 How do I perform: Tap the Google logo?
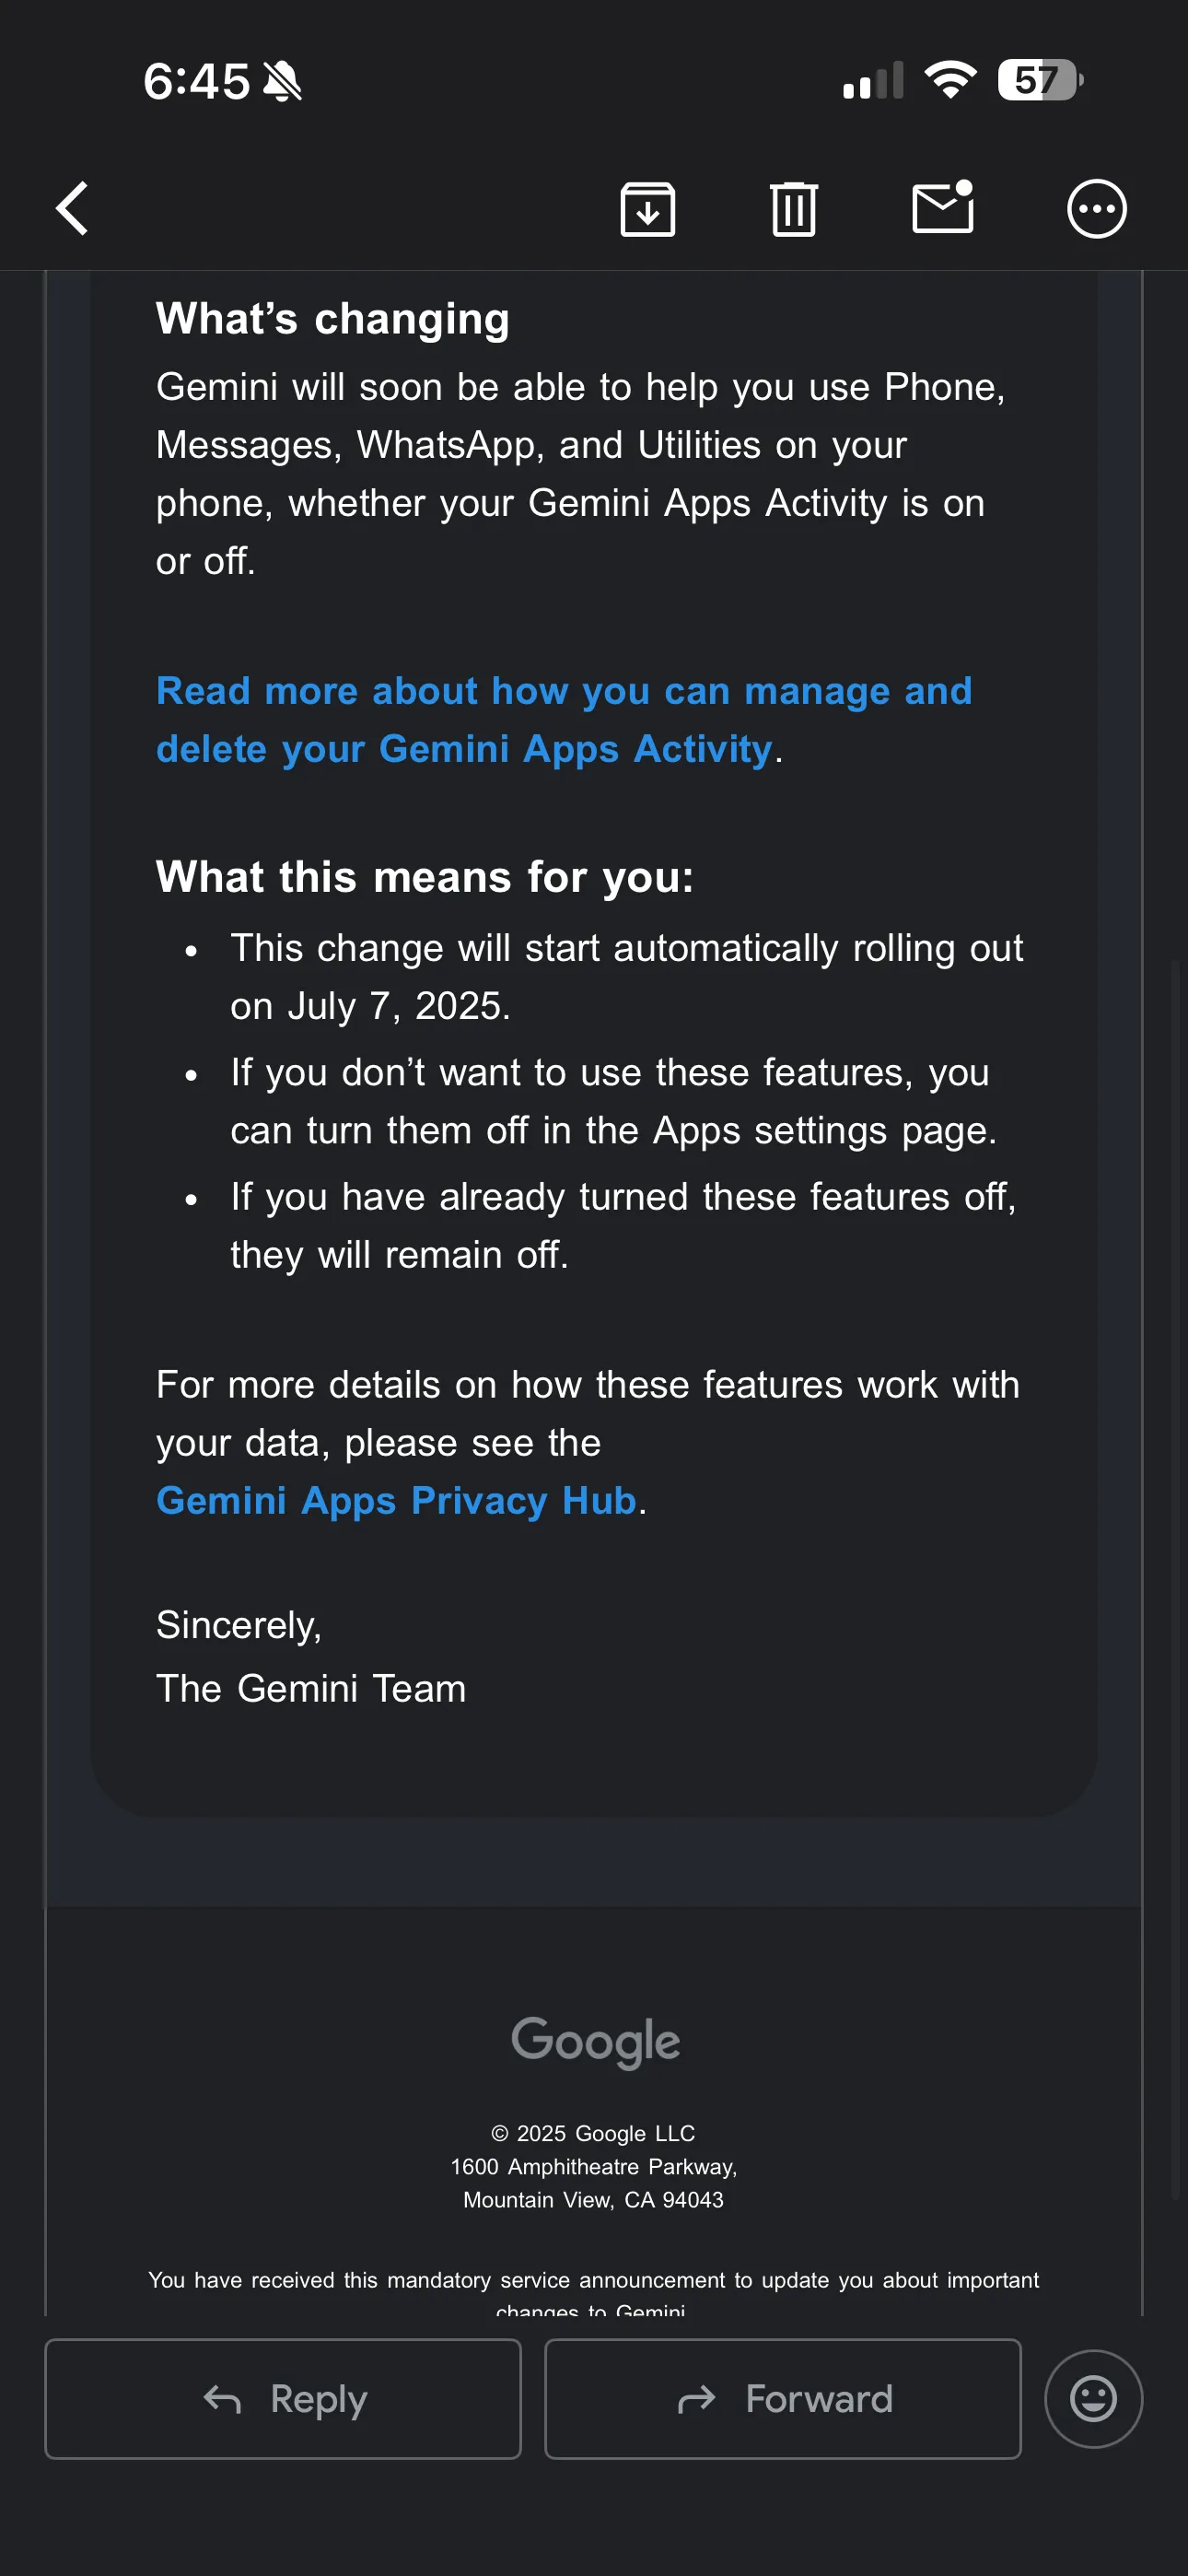pyautogui.click(x=594, y=2042)
